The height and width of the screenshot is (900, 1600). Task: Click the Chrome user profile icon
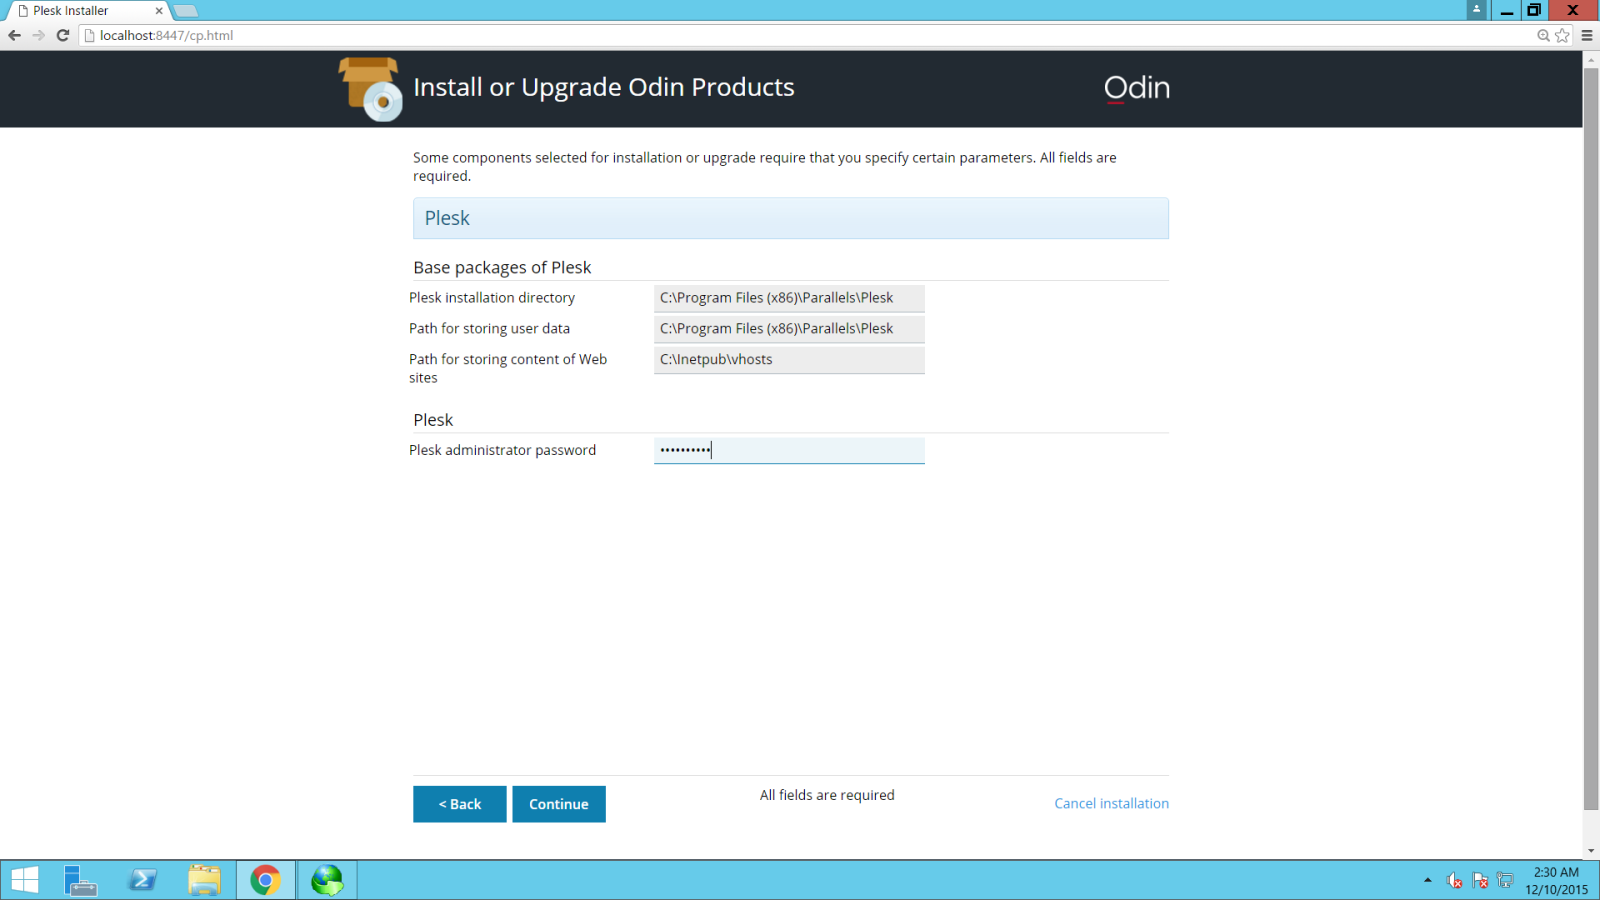[1476, 9]
